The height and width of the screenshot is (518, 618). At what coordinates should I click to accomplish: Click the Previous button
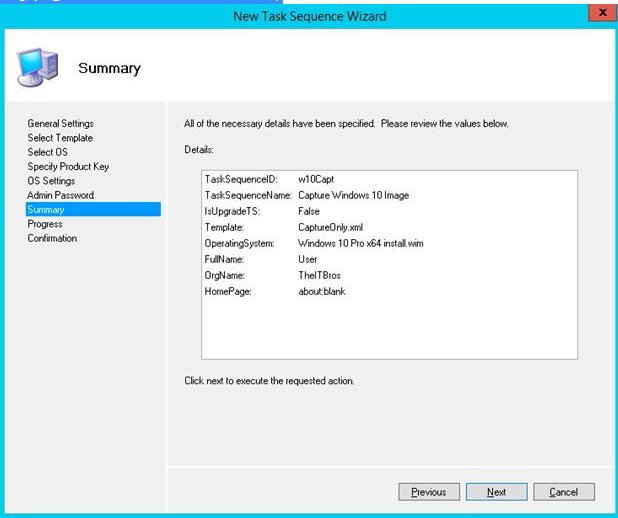pyautogui.click(x=429, y=492)
